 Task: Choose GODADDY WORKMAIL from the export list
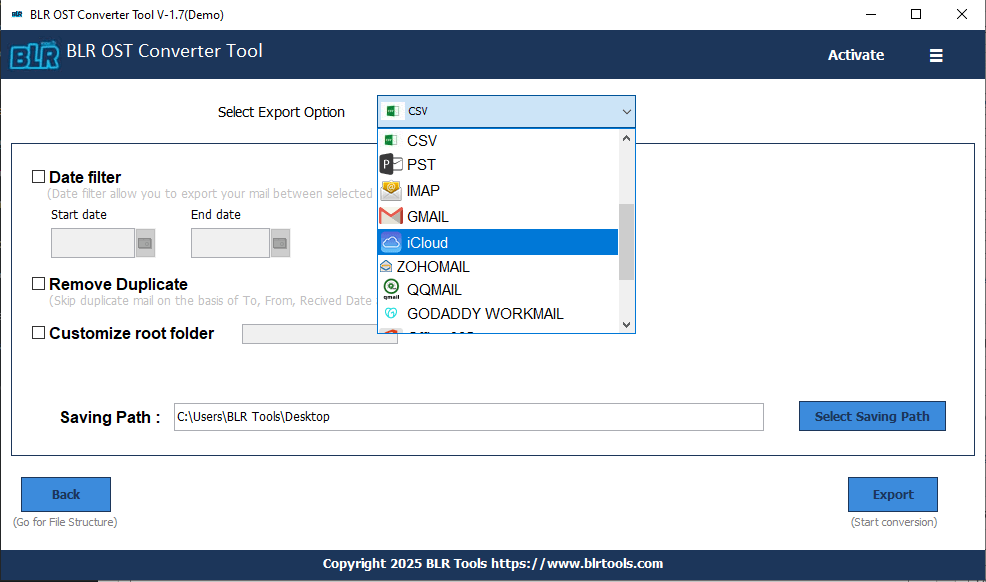coord(498,313)
